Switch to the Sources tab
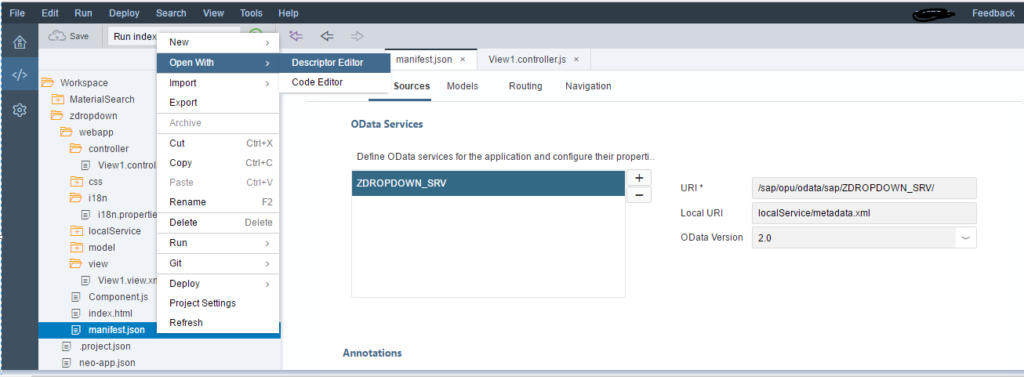Image resolution: width=1024 pixels, height=377 pixels. coord(411,86)
